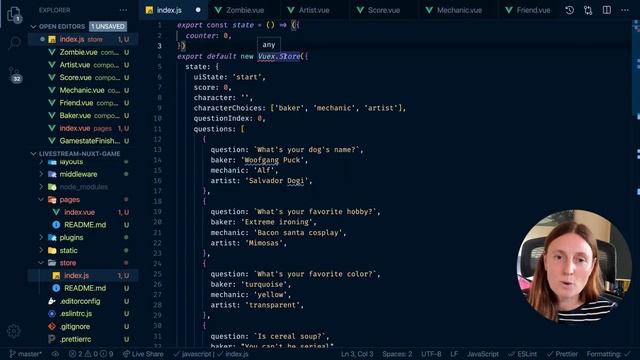Switch to the Mechanic.vue tab
The height and width of the screenshot is (360, 640).
(458, 10)
